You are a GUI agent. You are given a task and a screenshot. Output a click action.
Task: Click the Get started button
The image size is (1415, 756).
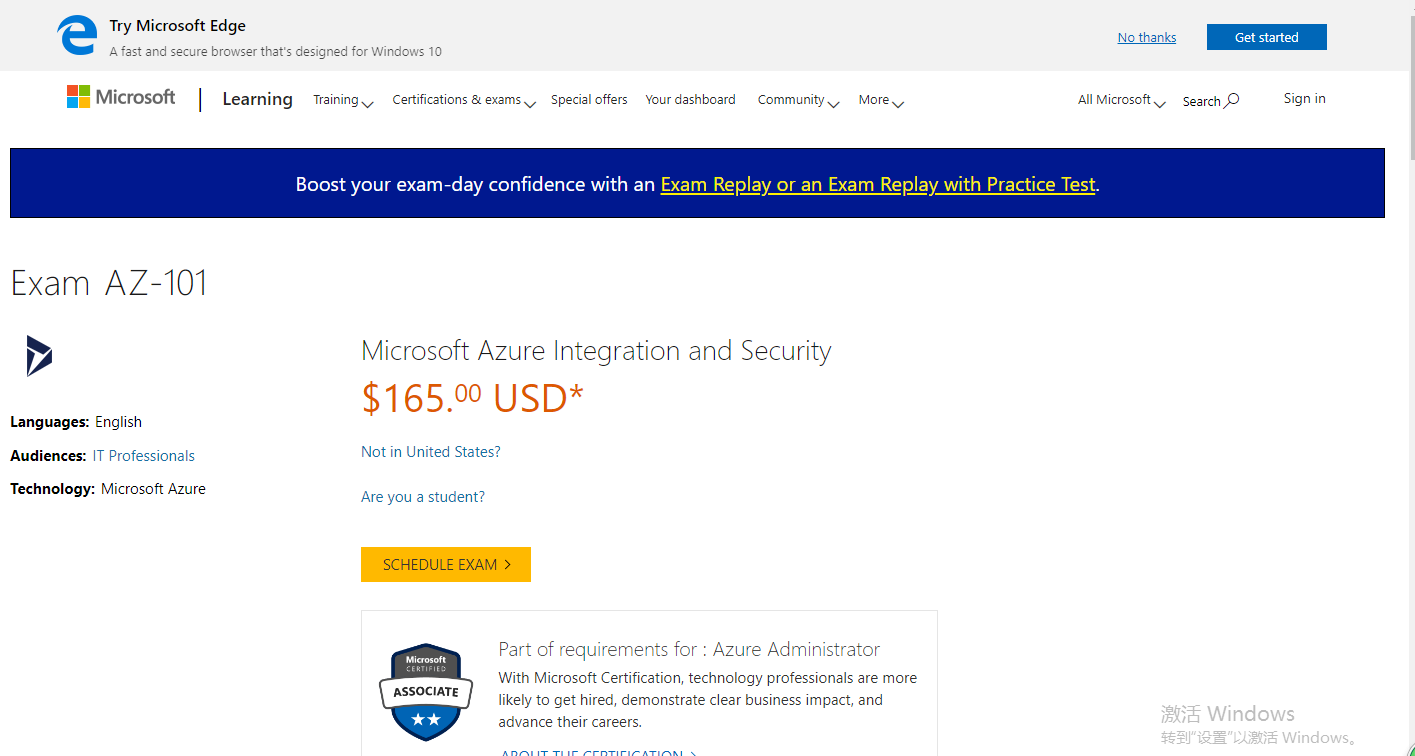1266,37
